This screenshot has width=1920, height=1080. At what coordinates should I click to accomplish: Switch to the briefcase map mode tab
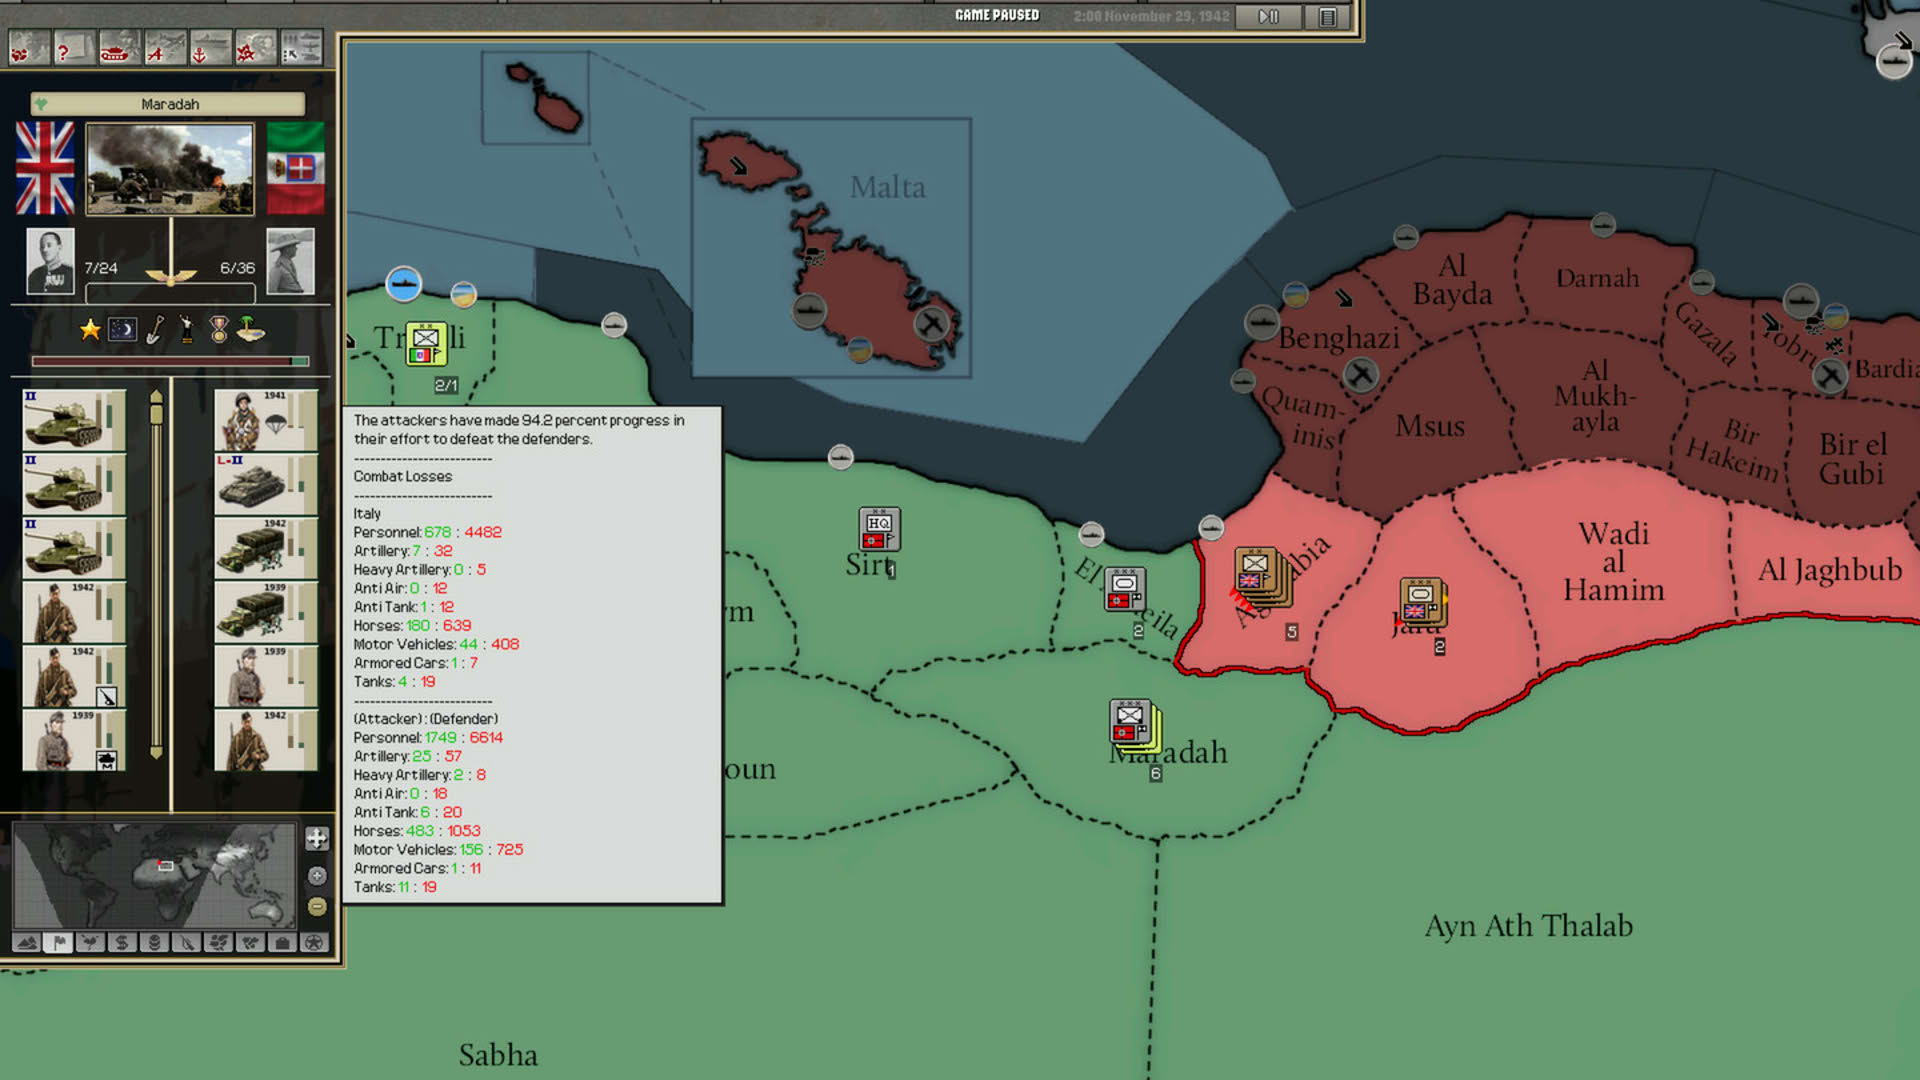tap(282, 942)
